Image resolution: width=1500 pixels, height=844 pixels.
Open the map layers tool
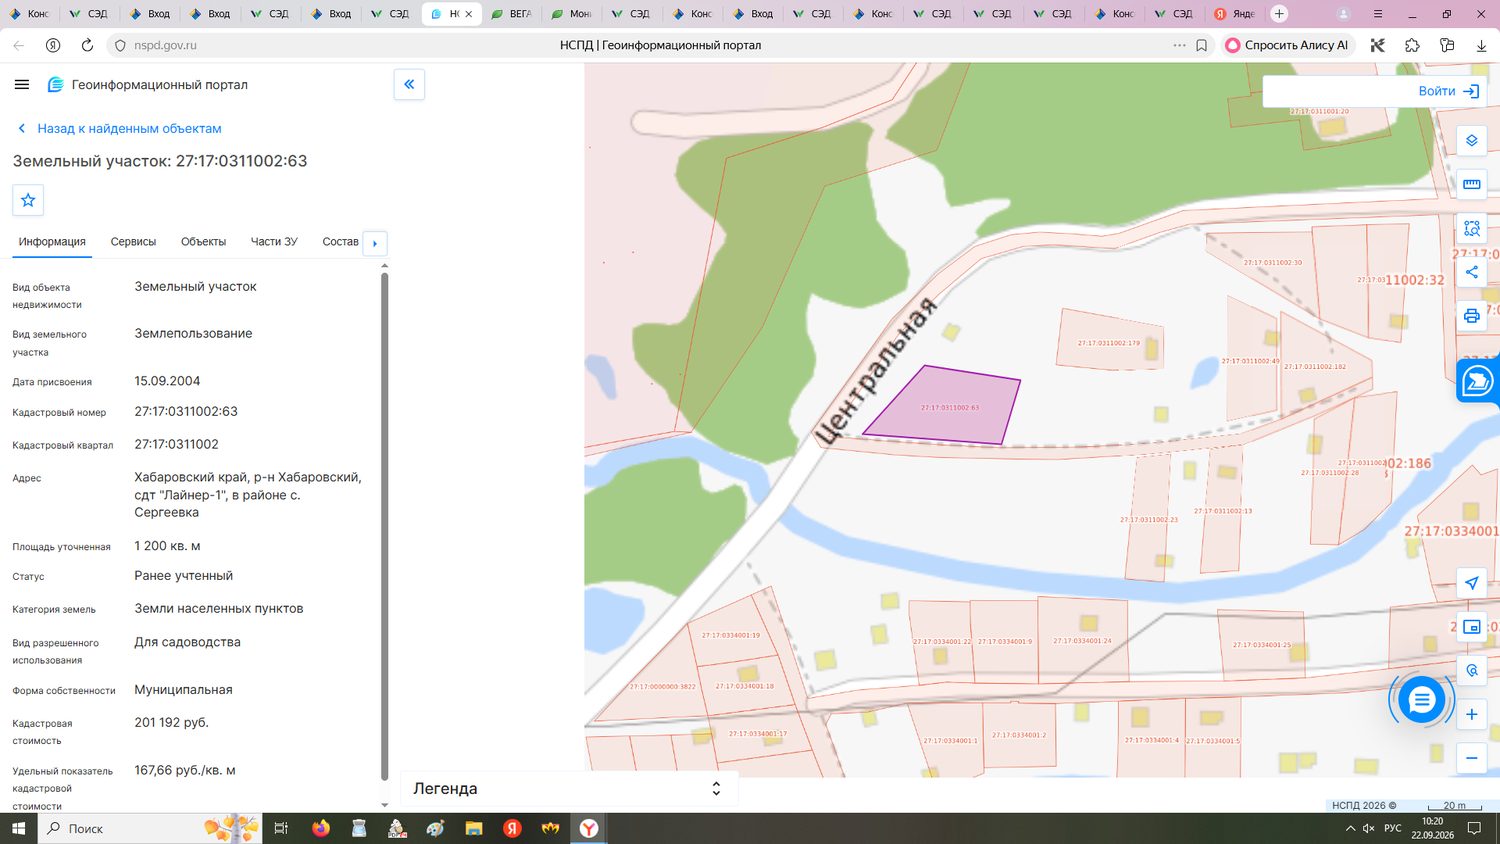tap(1471, 141)
